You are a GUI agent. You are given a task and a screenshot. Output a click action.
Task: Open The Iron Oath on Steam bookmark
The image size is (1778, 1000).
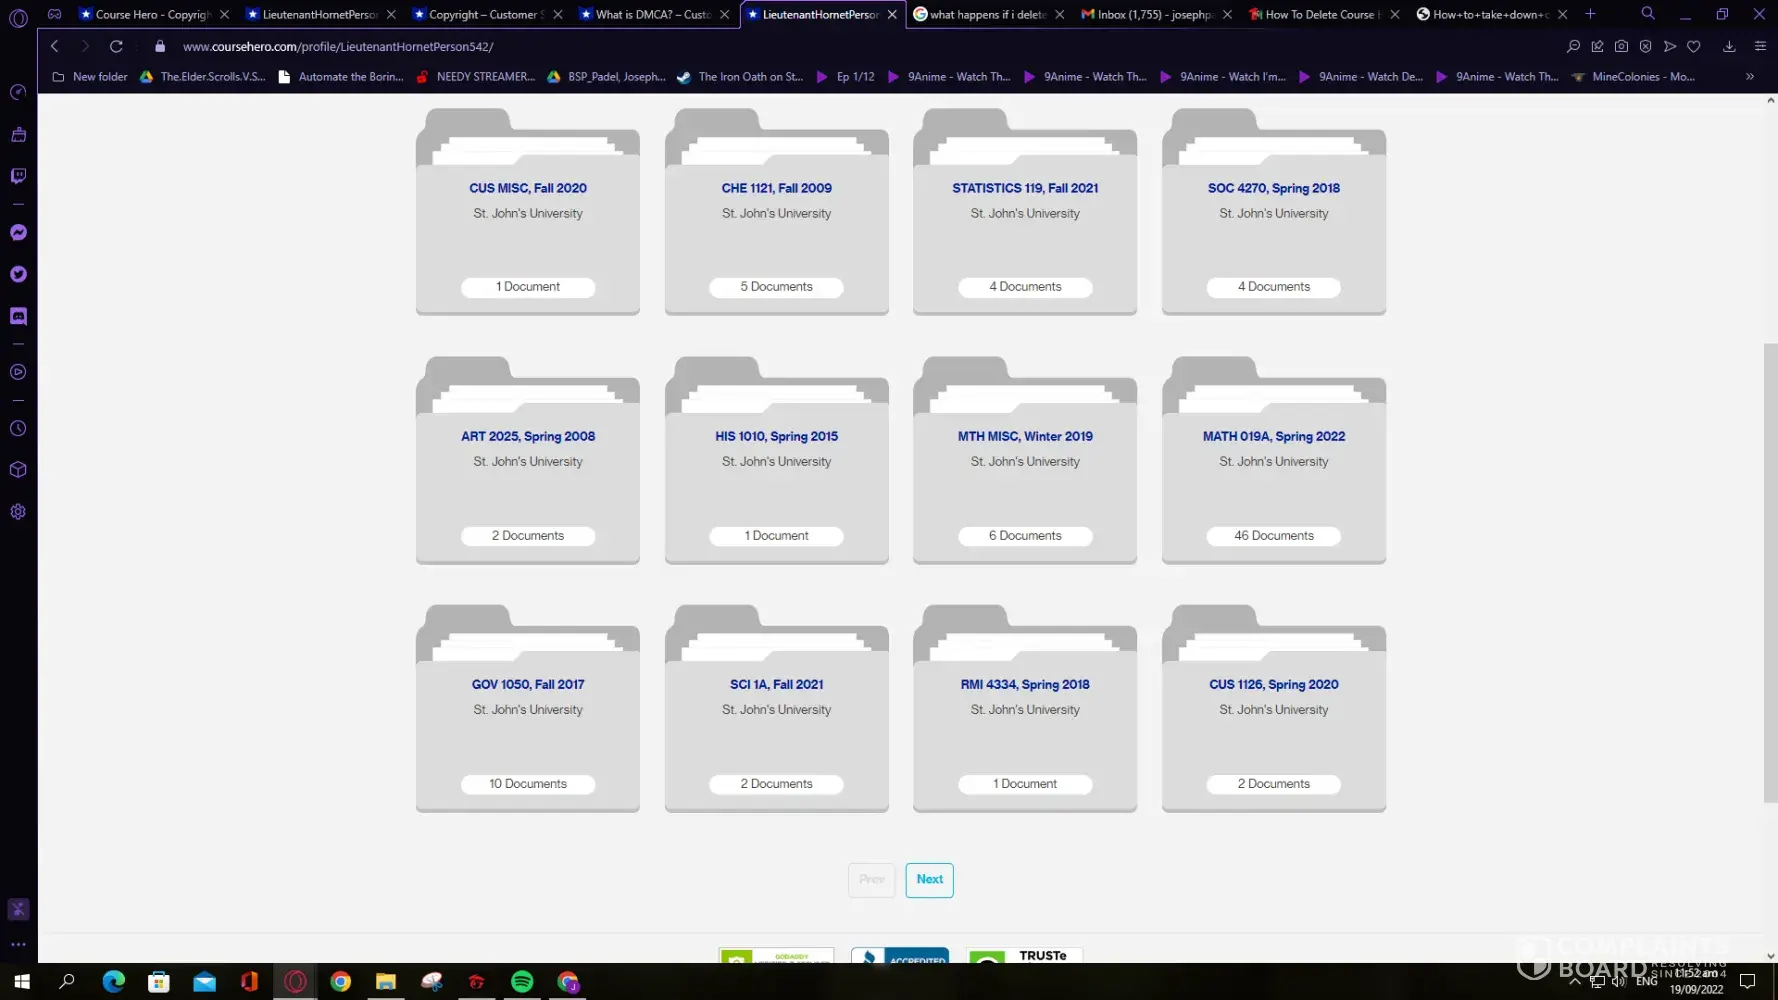pyautogui.click(x=740, y=76)
